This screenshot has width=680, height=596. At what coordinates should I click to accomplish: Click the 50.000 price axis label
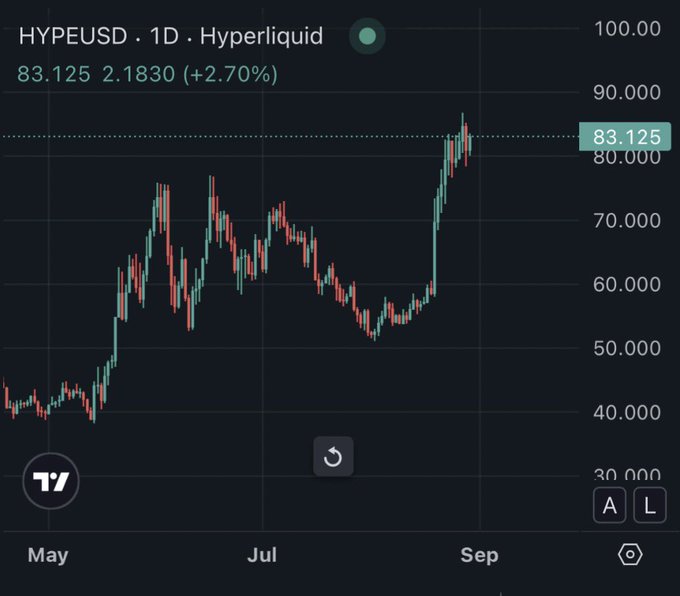tap(627, 348)
